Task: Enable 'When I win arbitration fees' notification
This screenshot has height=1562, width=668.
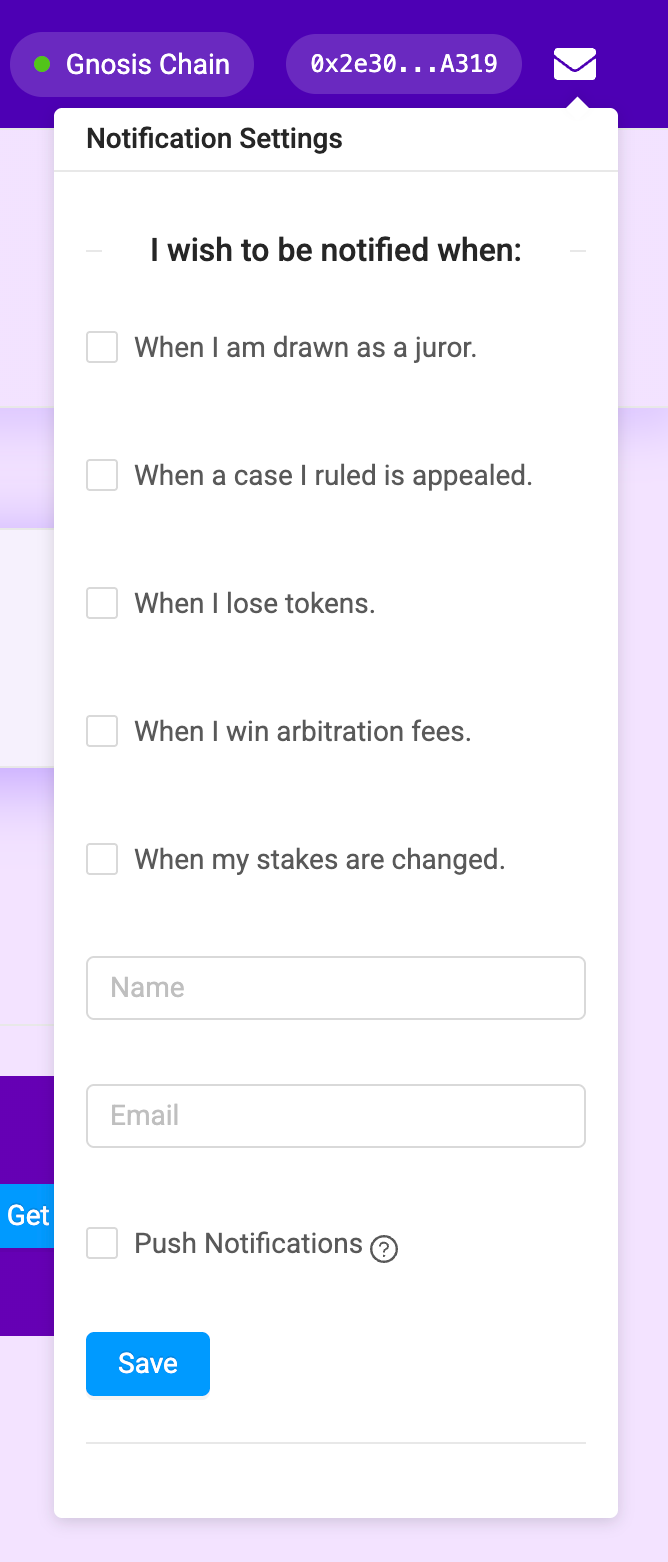Action: click(x=102, y=731)
